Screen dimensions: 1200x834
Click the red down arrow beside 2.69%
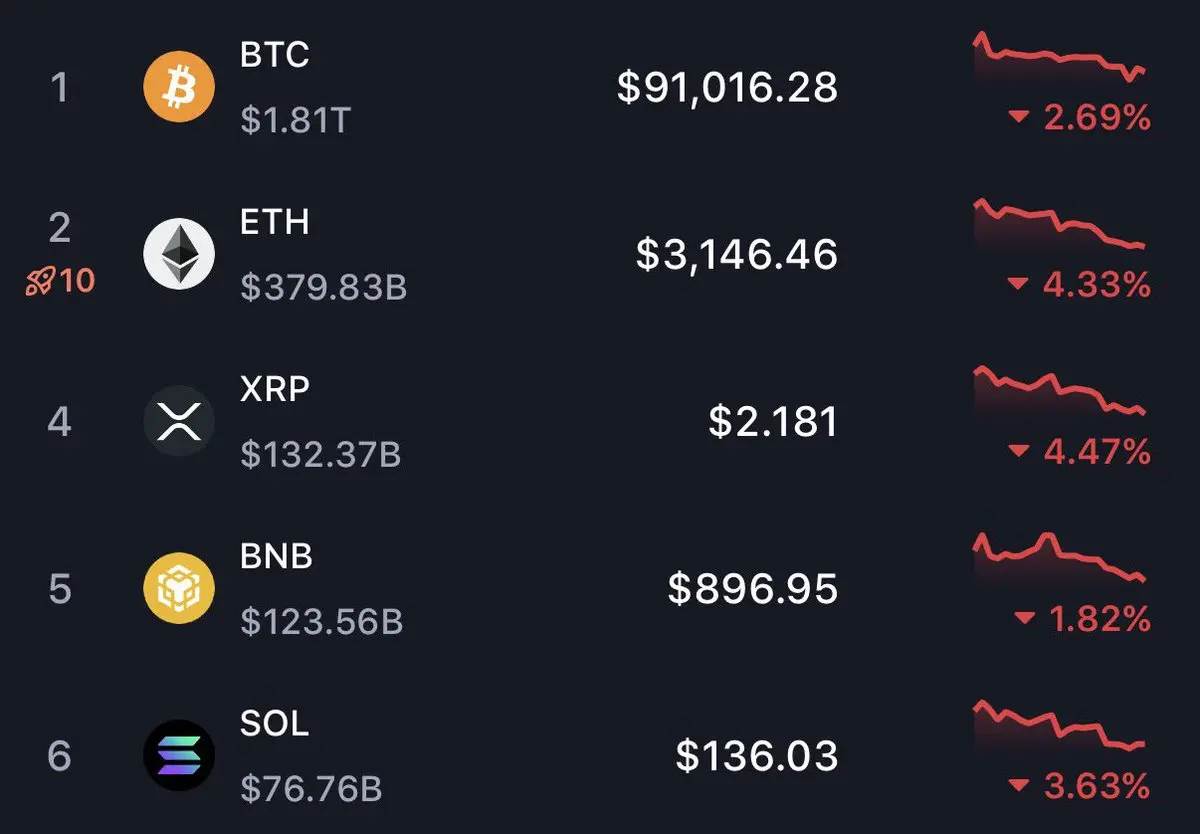(1019, 119)
